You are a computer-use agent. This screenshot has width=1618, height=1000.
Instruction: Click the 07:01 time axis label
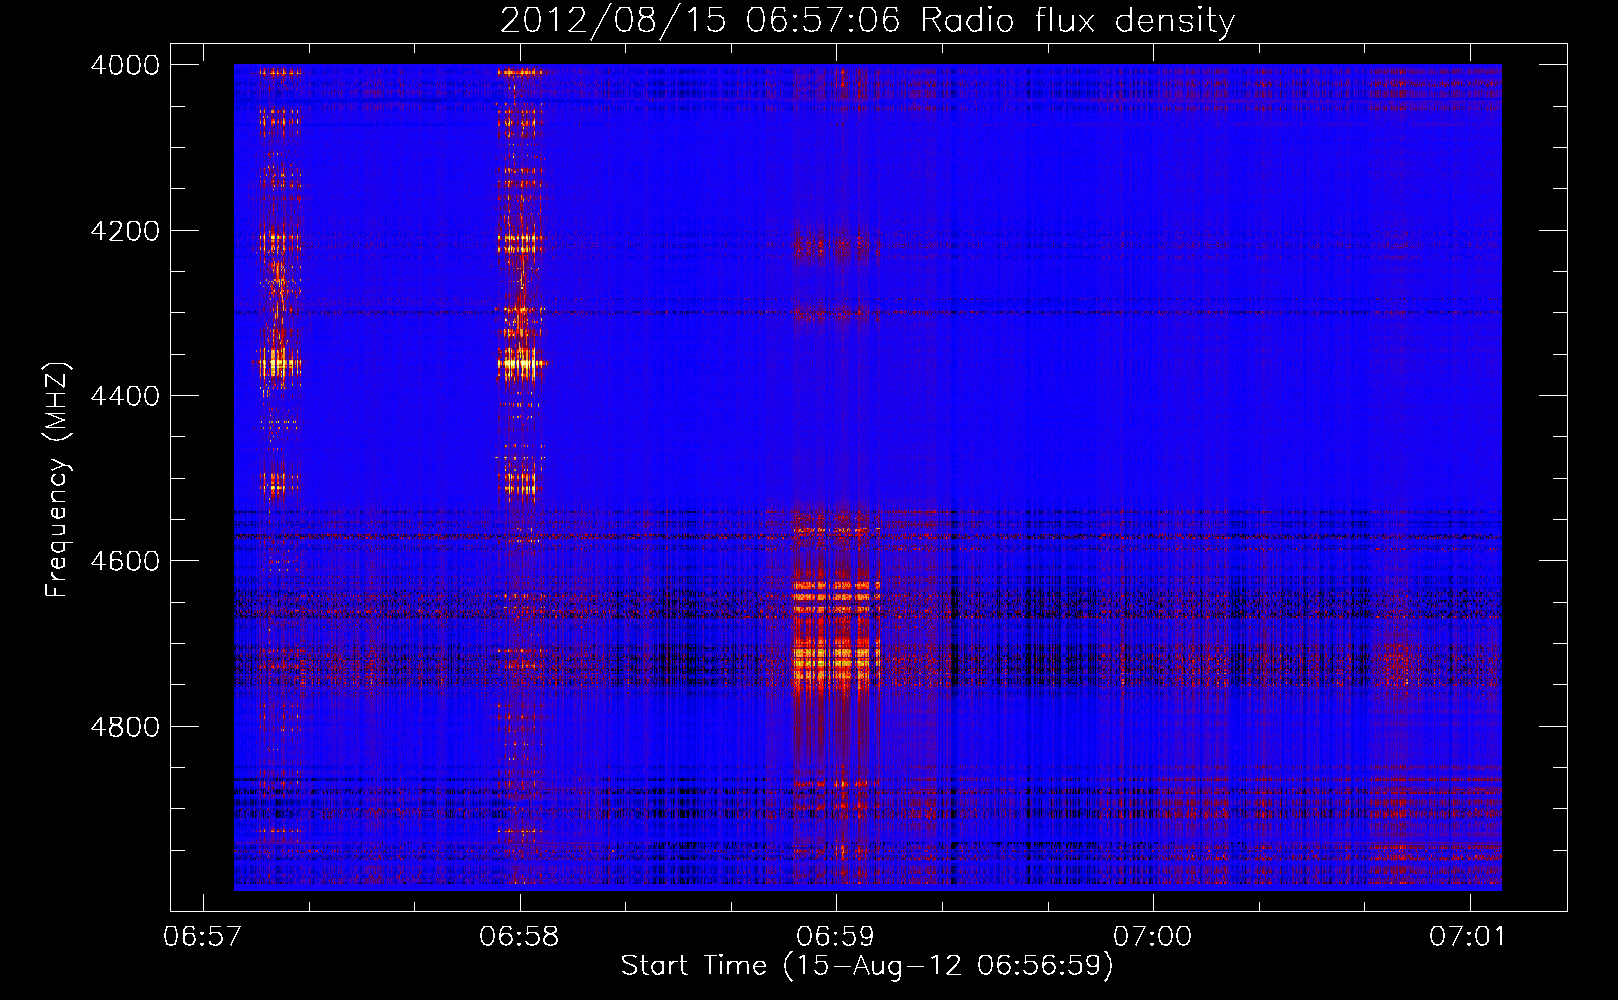coord(1468,937)
